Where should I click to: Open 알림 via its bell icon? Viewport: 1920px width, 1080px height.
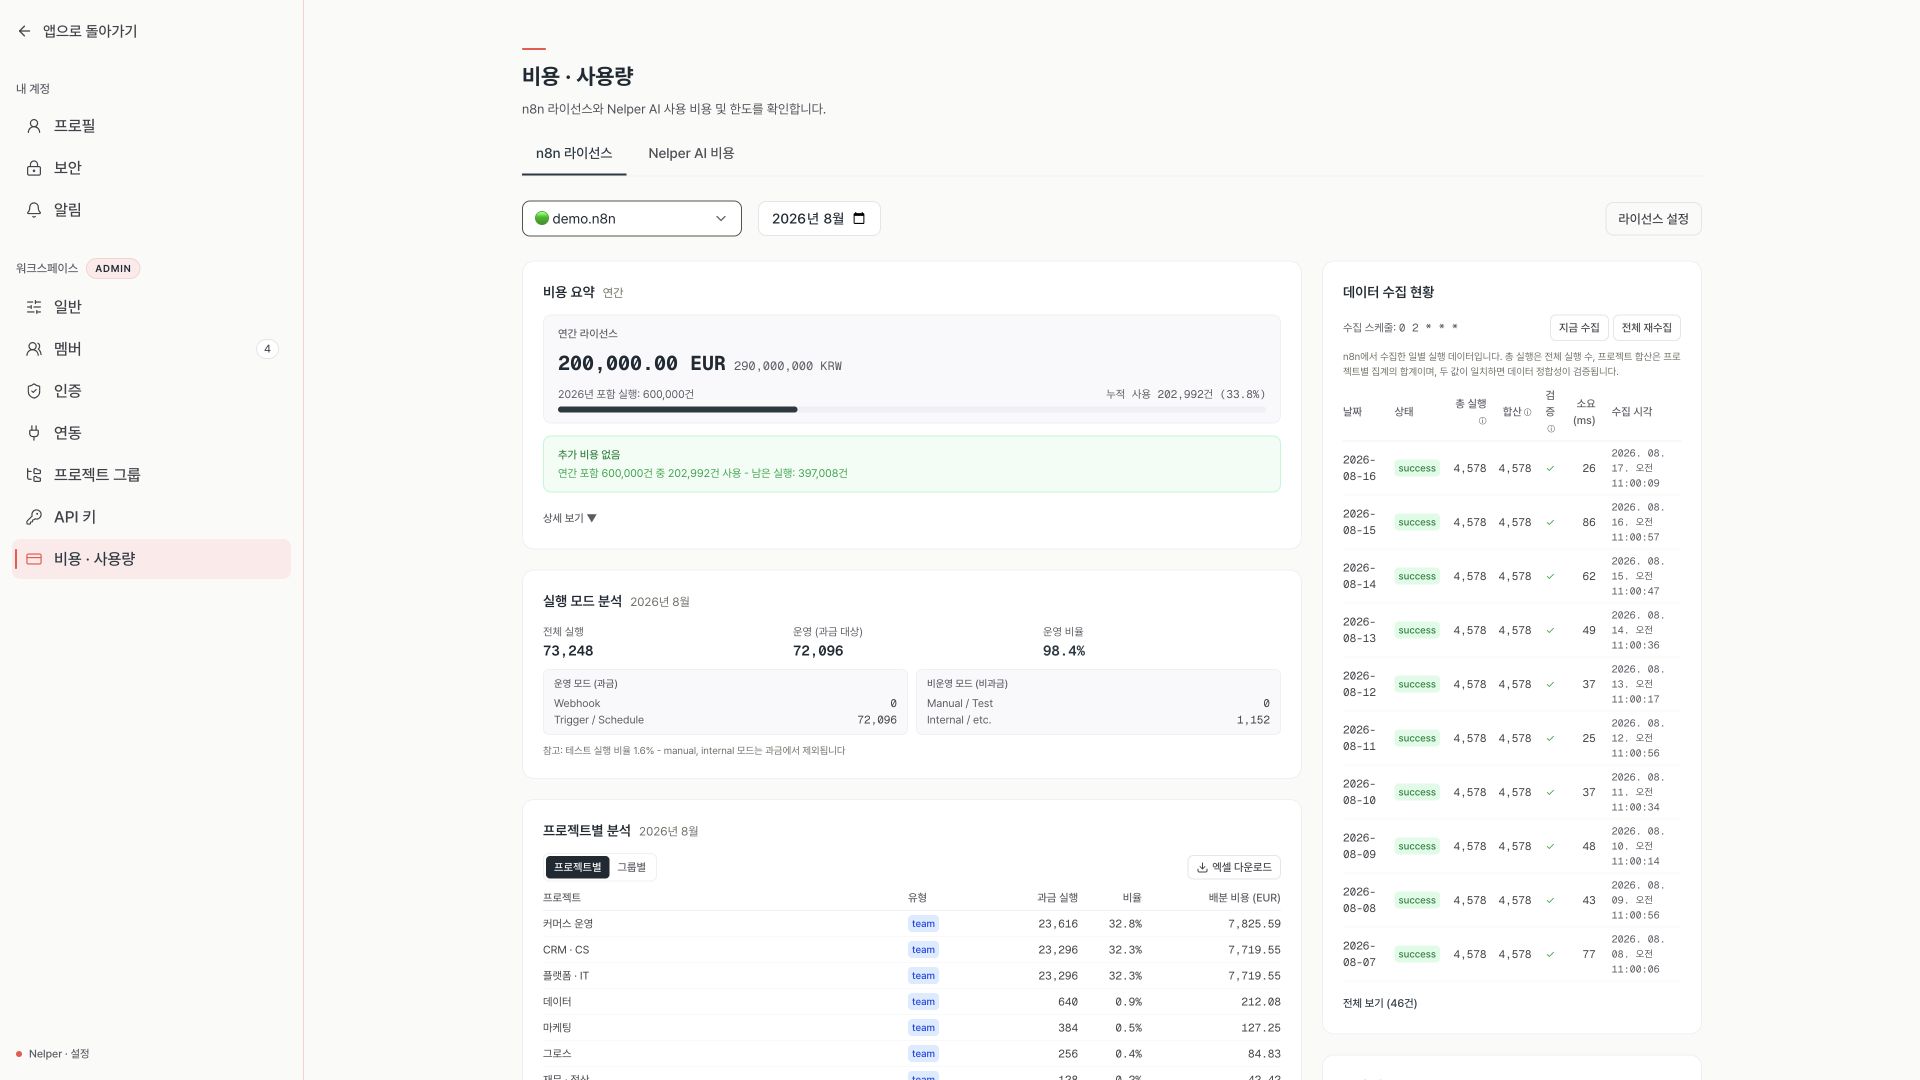tap(34, 210)
